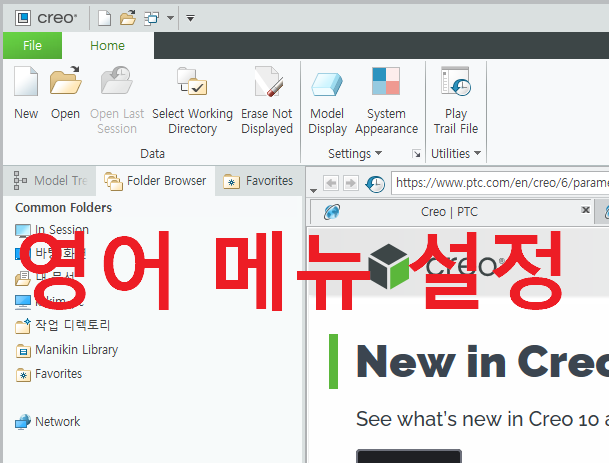The image size is (609, 463).
Task: Open 작업 디렉토리 working directory folder
Action: [63, 325]
